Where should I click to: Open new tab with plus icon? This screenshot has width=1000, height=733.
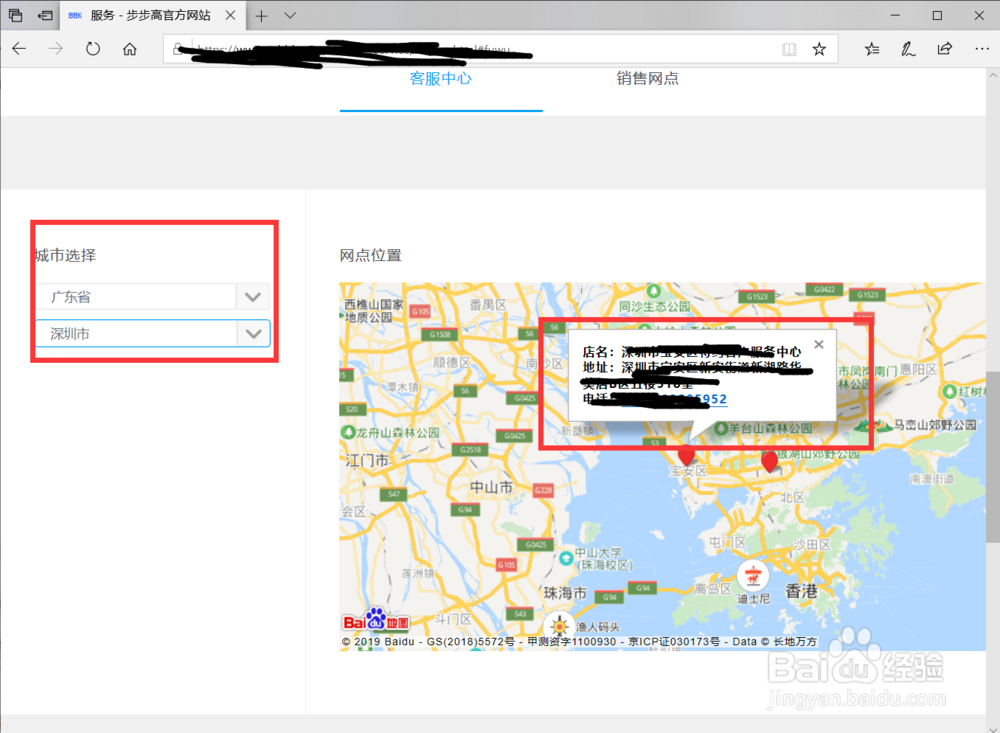coord(261,16)
